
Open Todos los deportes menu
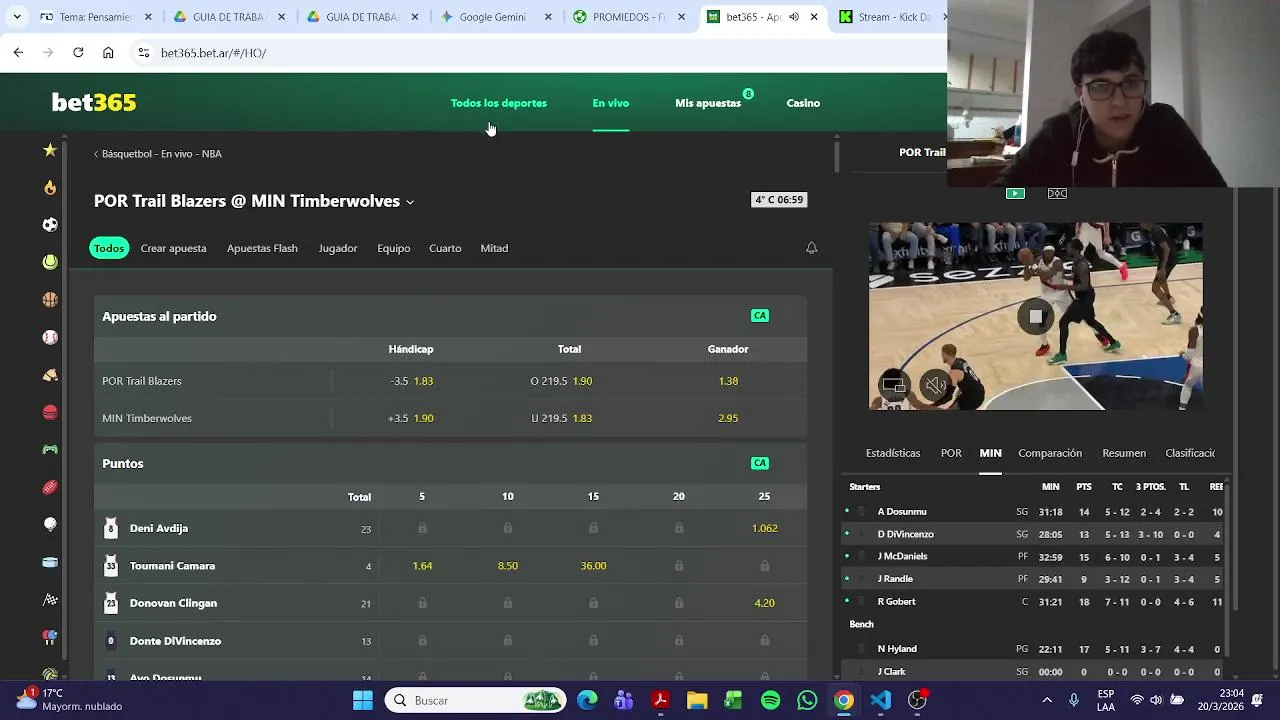498,103
